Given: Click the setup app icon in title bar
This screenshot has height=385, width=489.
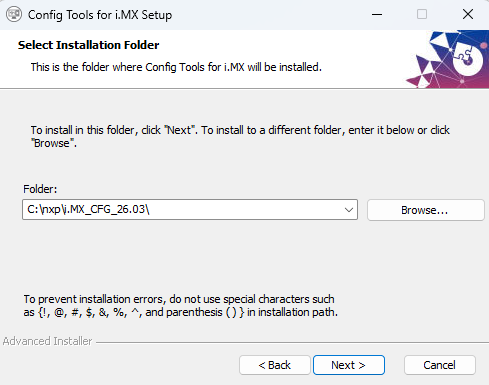Looking at the screenshot, I should [x=14, y=14].
